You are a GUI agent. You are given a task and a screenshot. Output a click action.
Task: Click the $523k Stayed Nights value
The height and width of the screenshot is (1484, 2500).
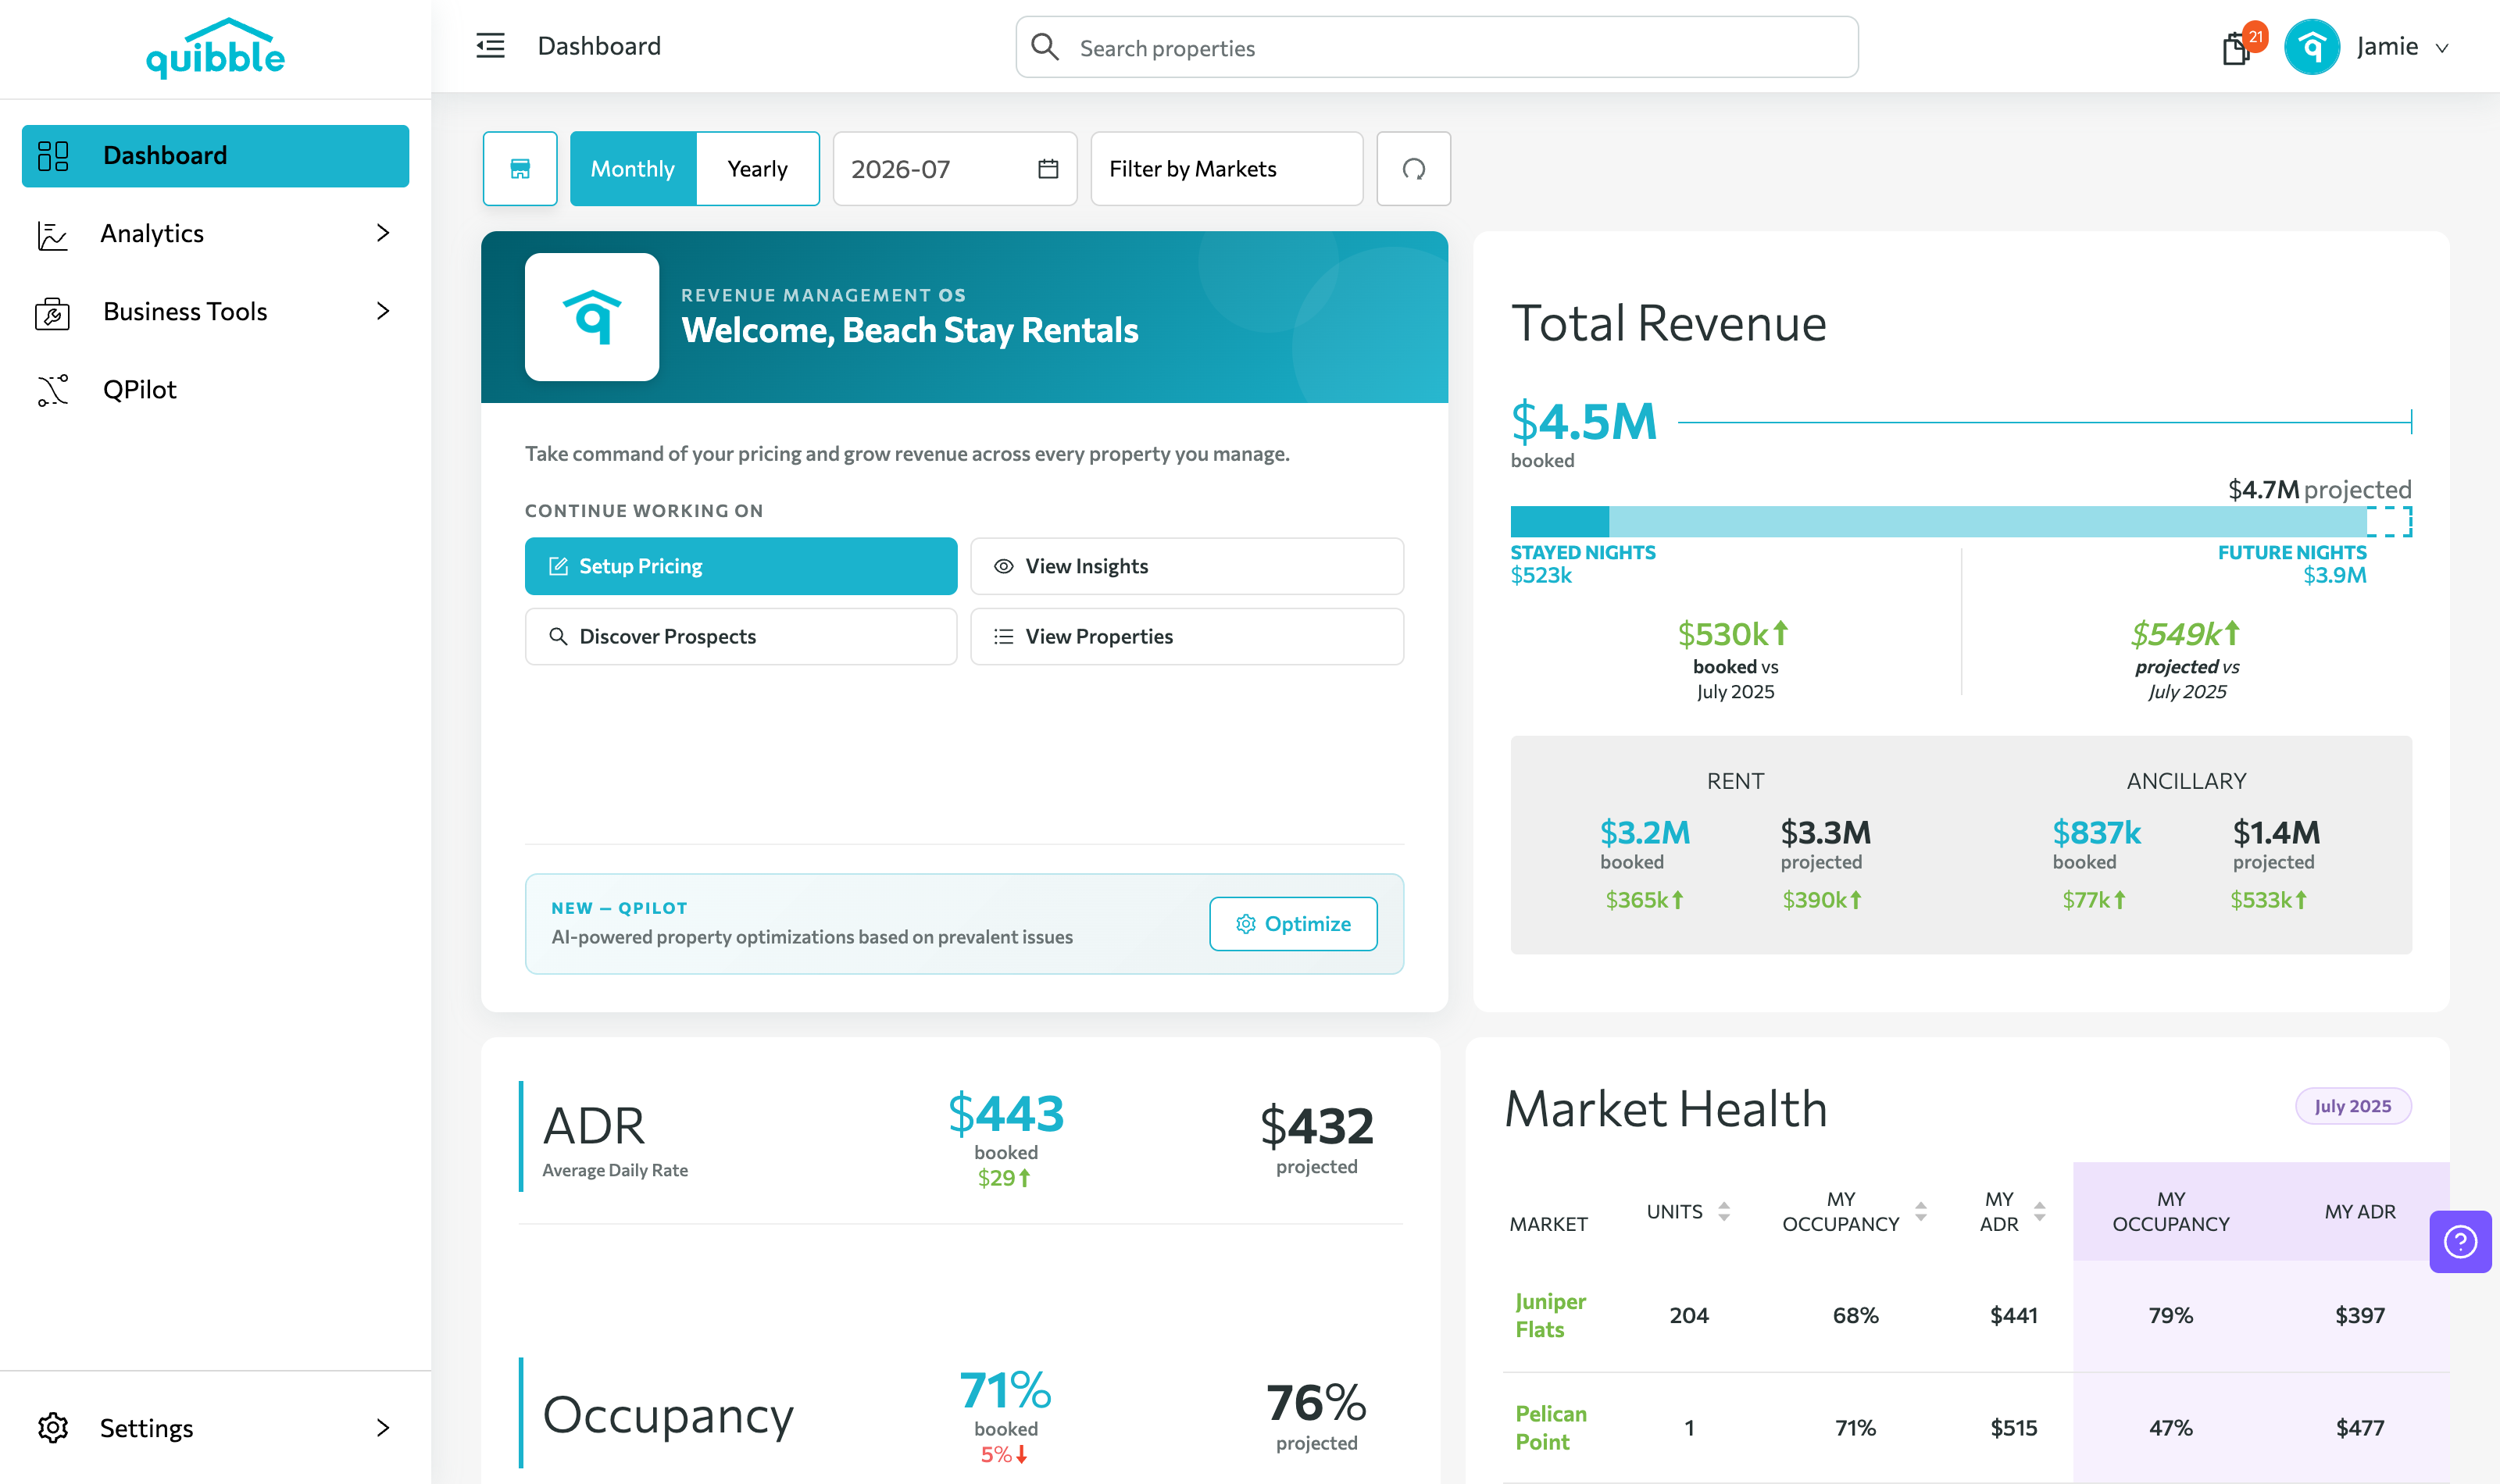[x=1541, y=575]
